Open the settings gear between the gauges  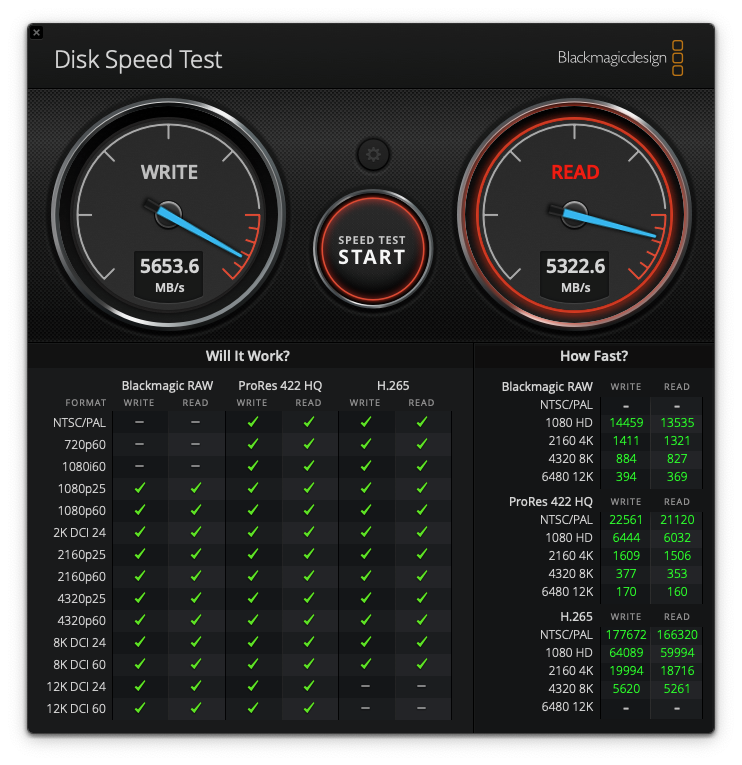(x=373, y=155)
